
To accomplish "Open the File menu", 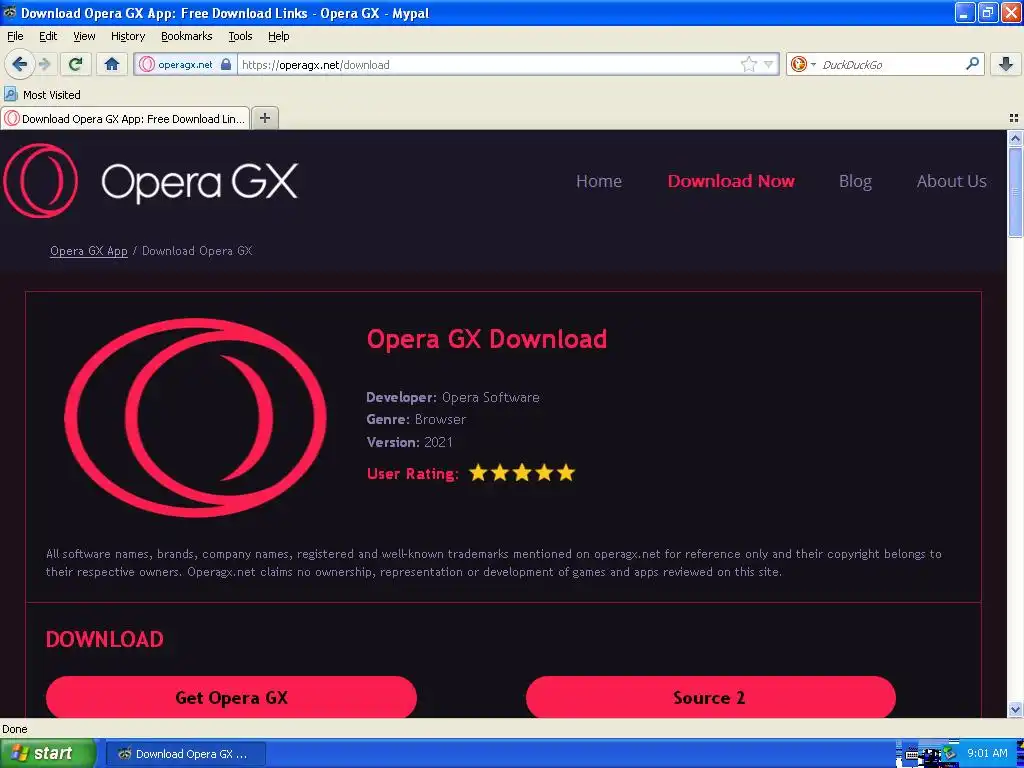I will pos(15,36).
